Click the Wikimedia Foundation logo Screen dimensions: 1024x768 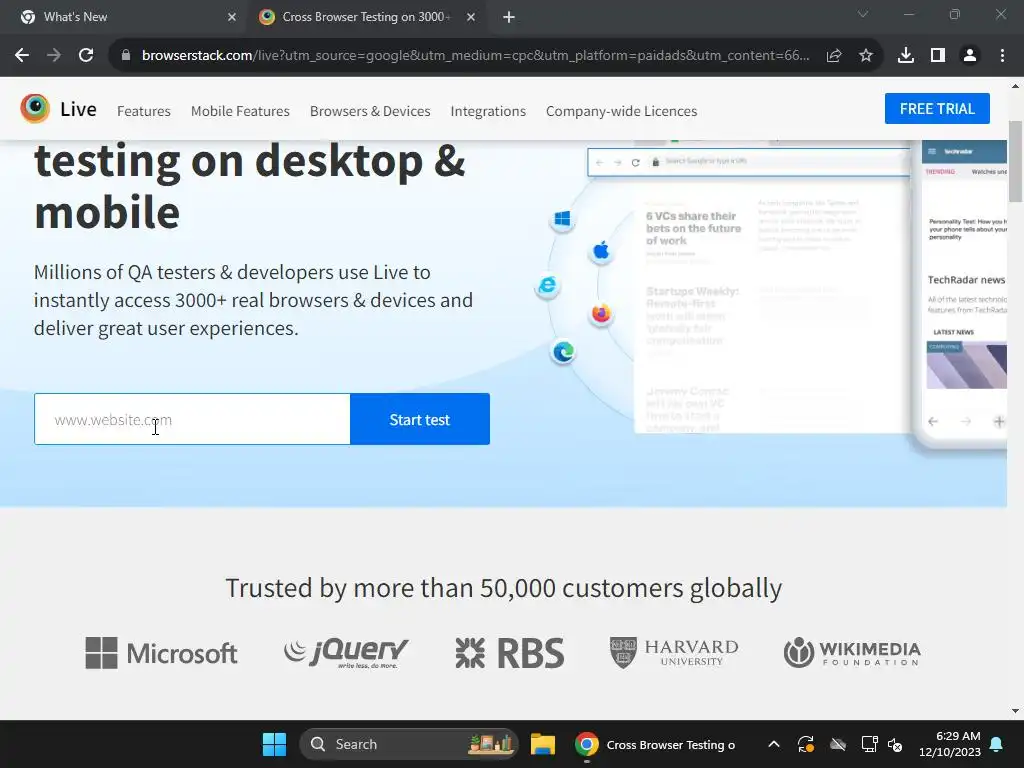(x=852, y=653)
